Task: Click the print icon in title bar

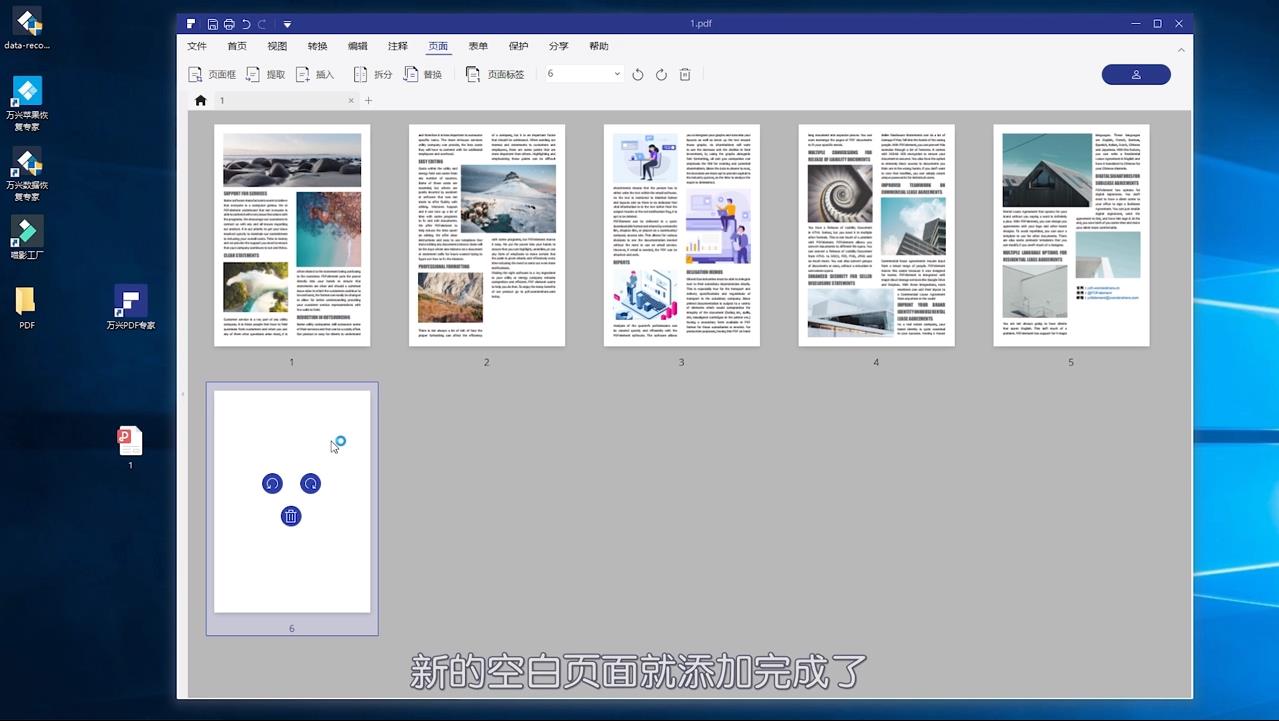Action: (x=229, y=24)
